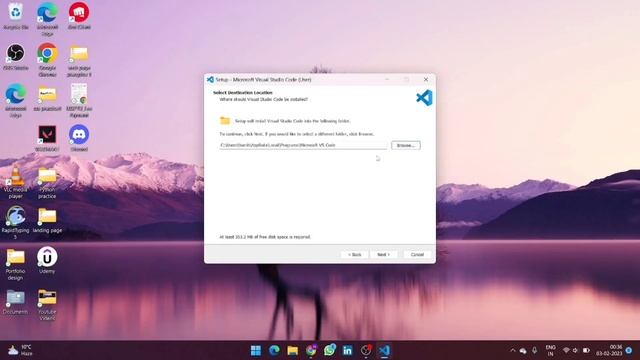Screen dimensions: 640x360
Task: Open the weather widget on the taskbar
Action: click(20, 350)
